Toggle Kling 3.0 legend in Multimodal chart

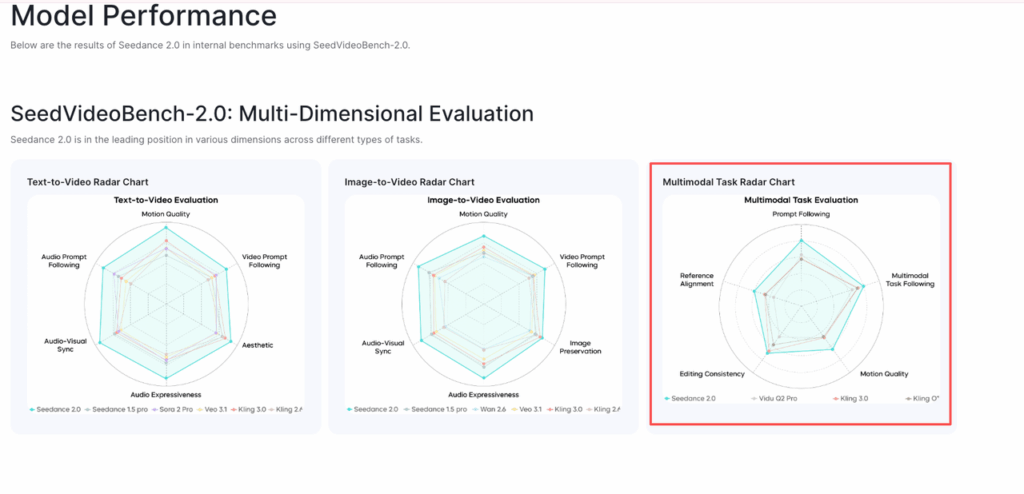(850, 398)
